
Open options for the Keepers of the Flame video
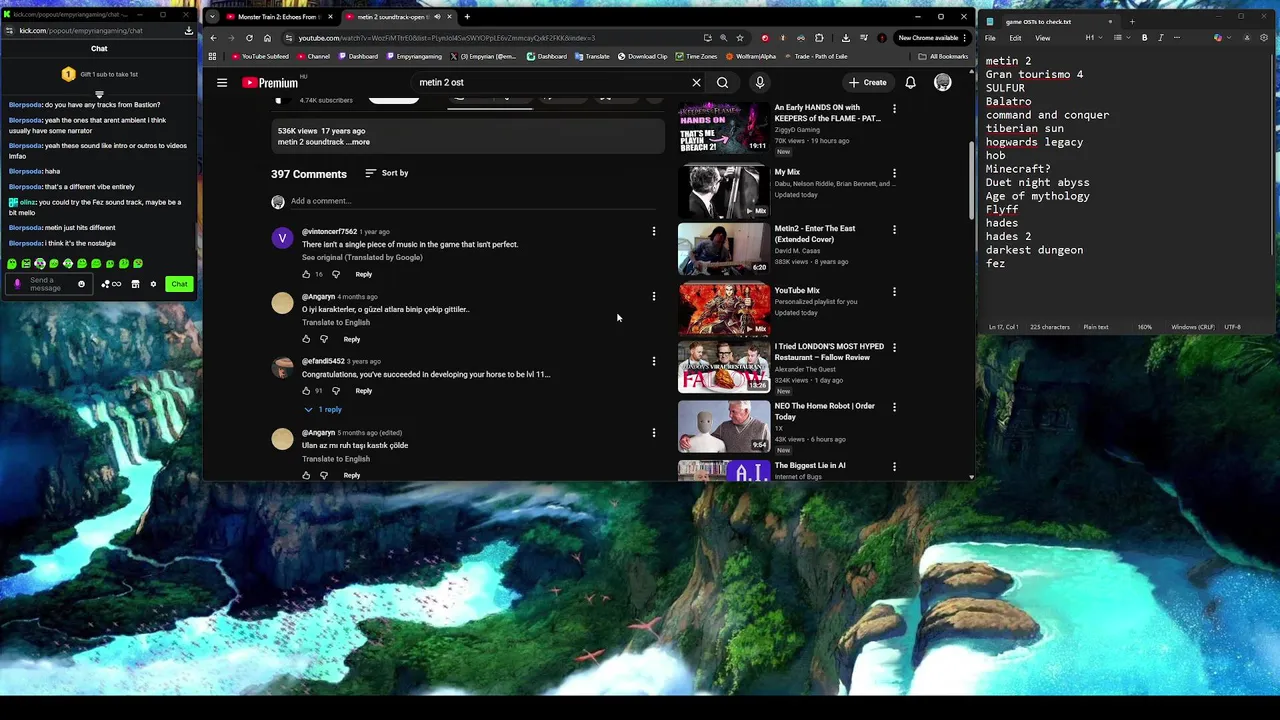(894, 108)
